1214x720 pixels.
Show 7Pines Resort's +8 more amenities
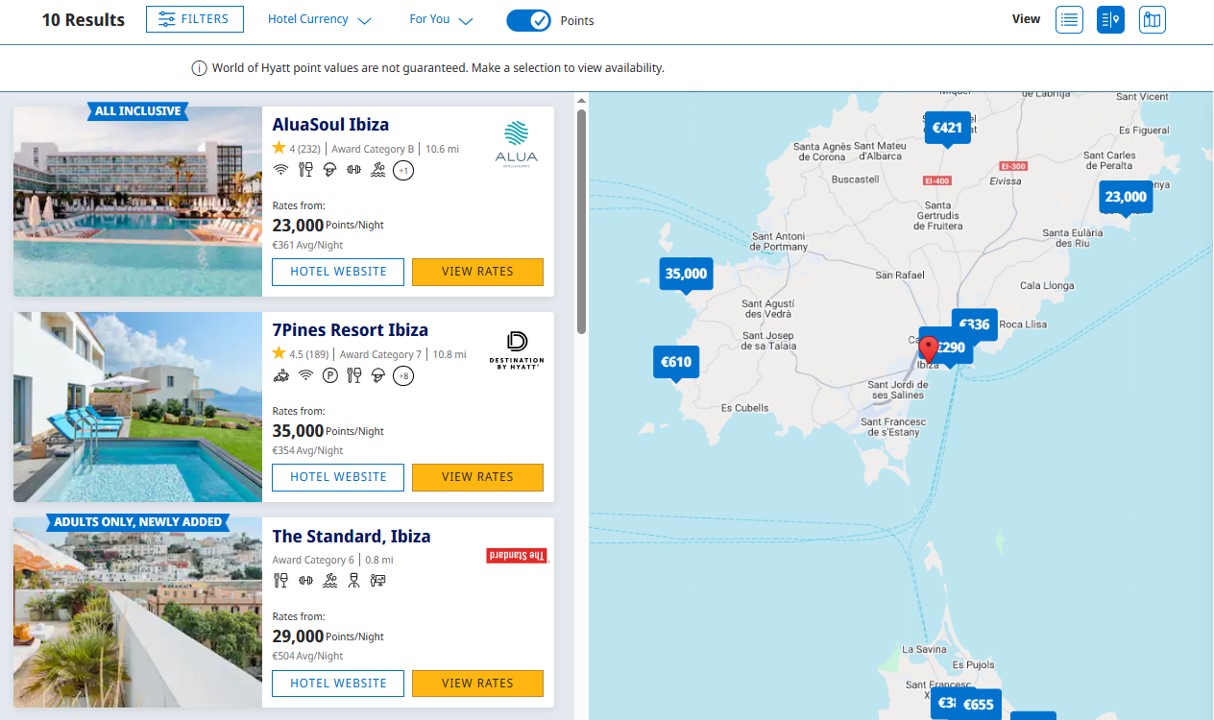[x=403, y=376]
